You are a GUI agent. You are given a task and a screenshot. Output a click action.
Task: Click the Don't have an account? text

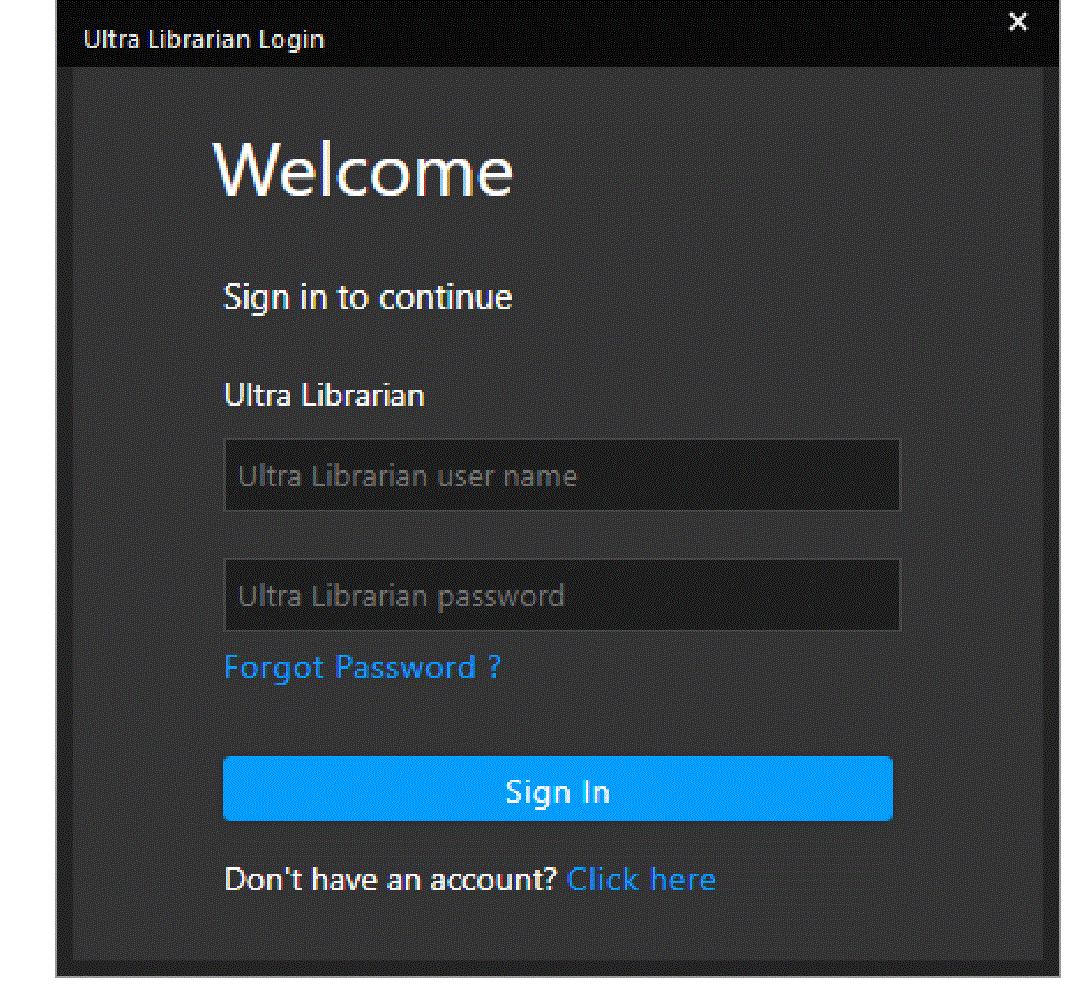click(x=391, y=880)
